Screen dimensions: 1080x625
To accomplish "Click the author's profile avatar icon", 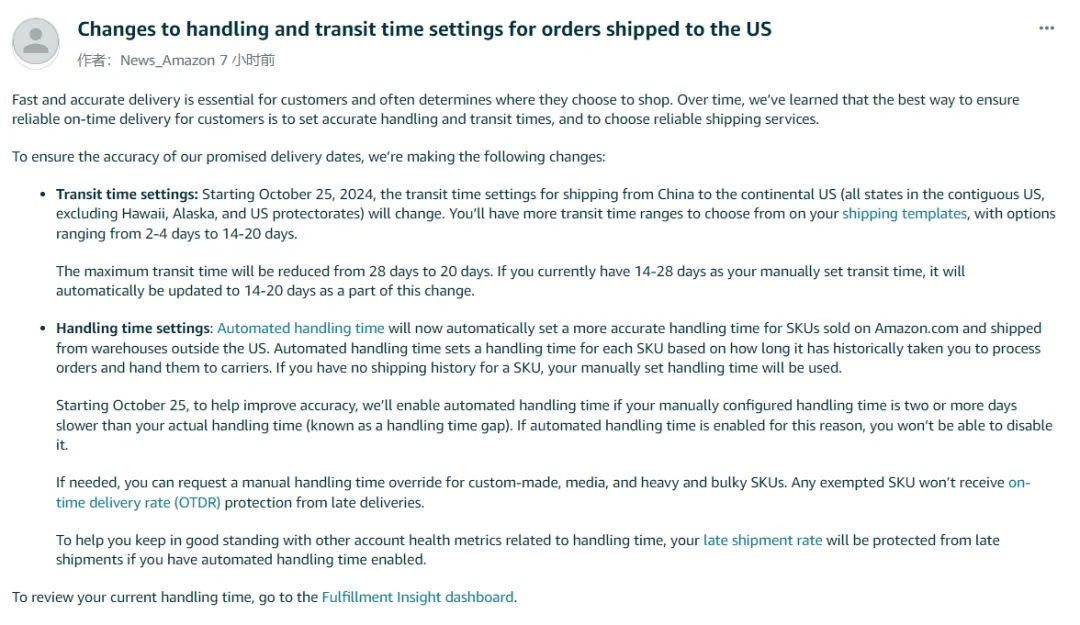I will [x=36, y=40].
